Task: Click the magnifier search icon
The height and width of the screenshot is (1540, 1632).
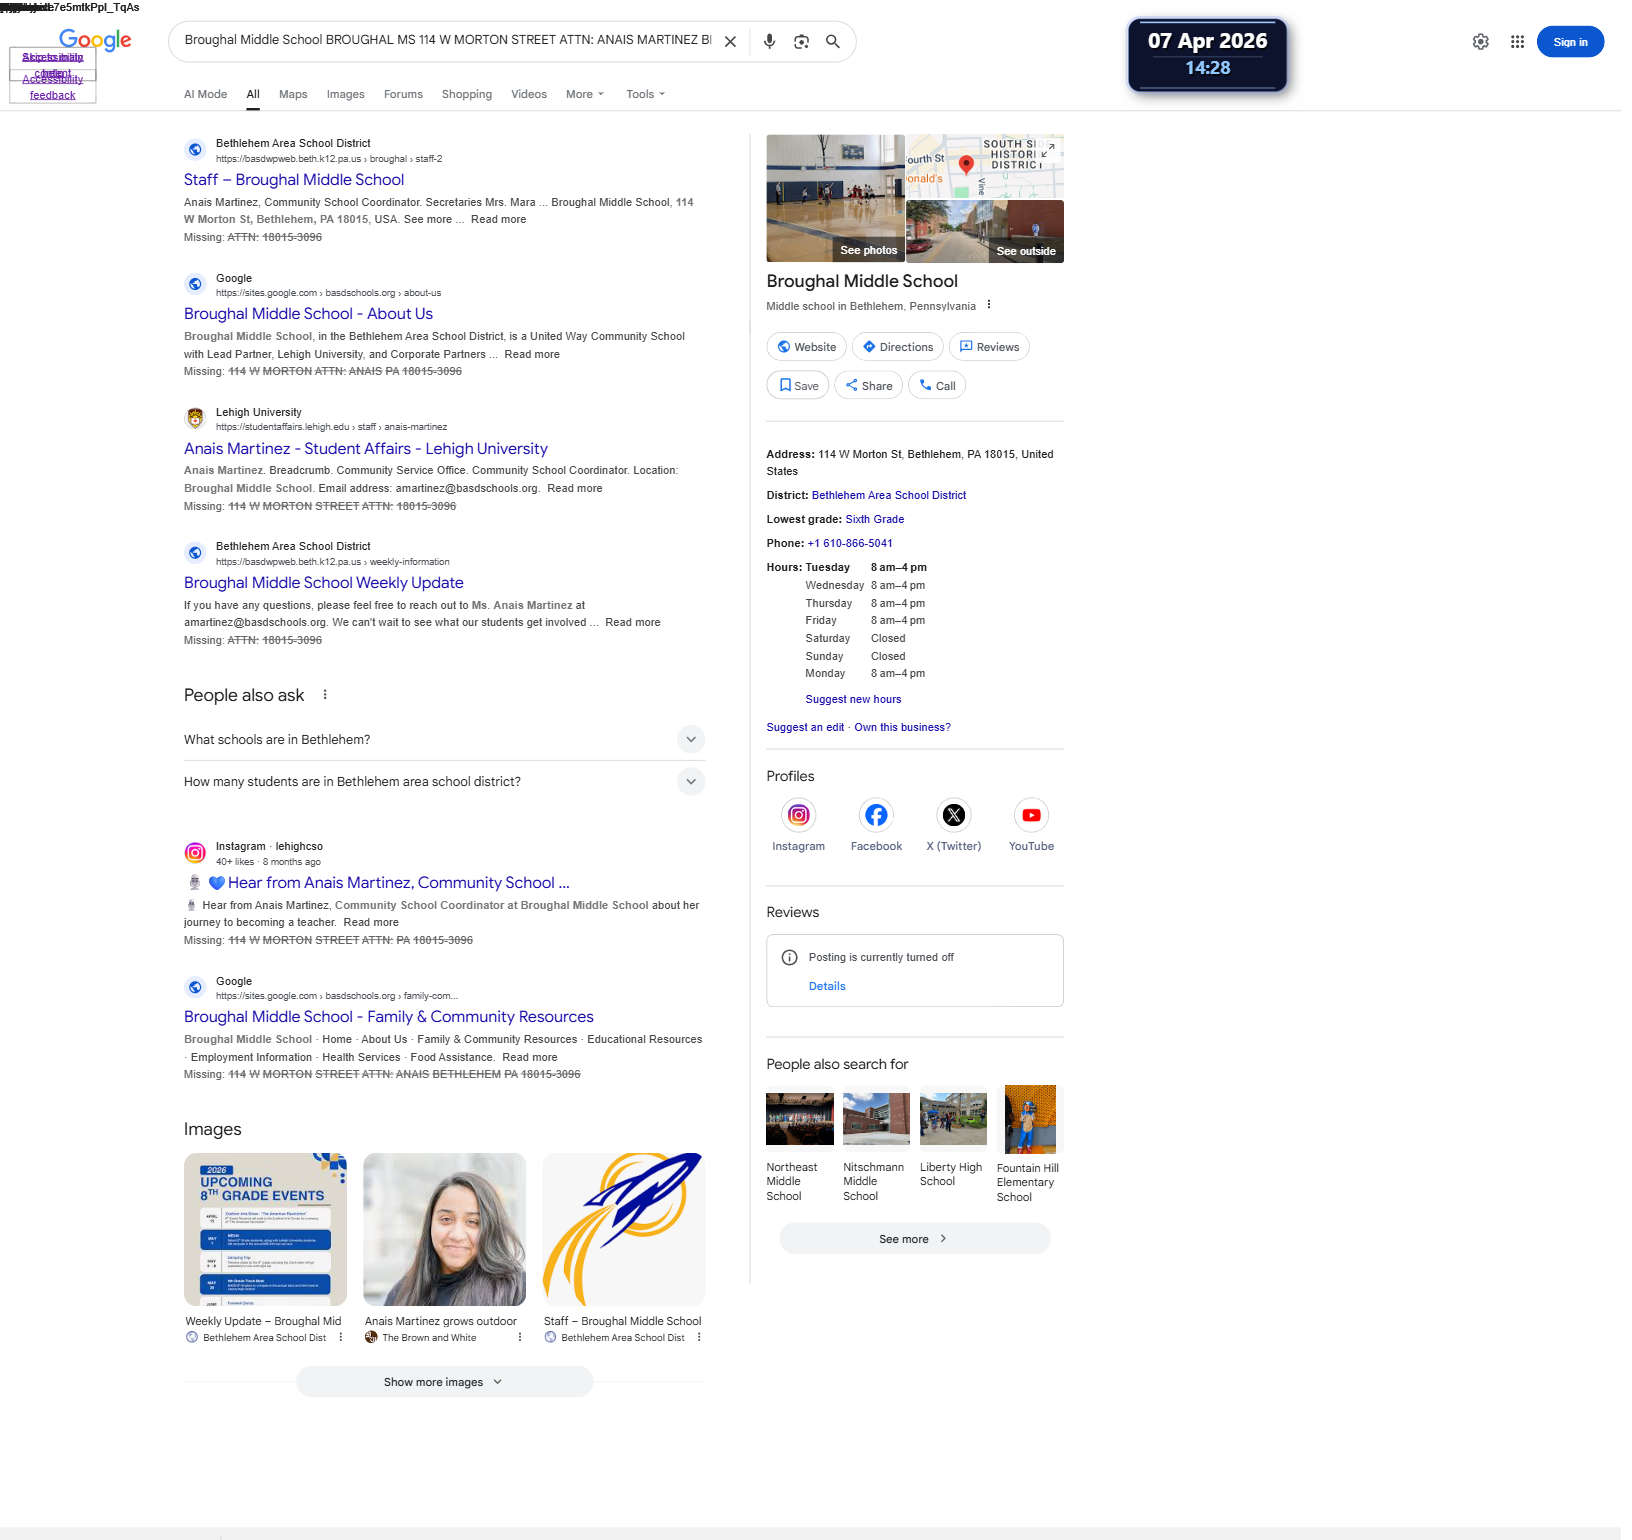Action: [832, 42]
